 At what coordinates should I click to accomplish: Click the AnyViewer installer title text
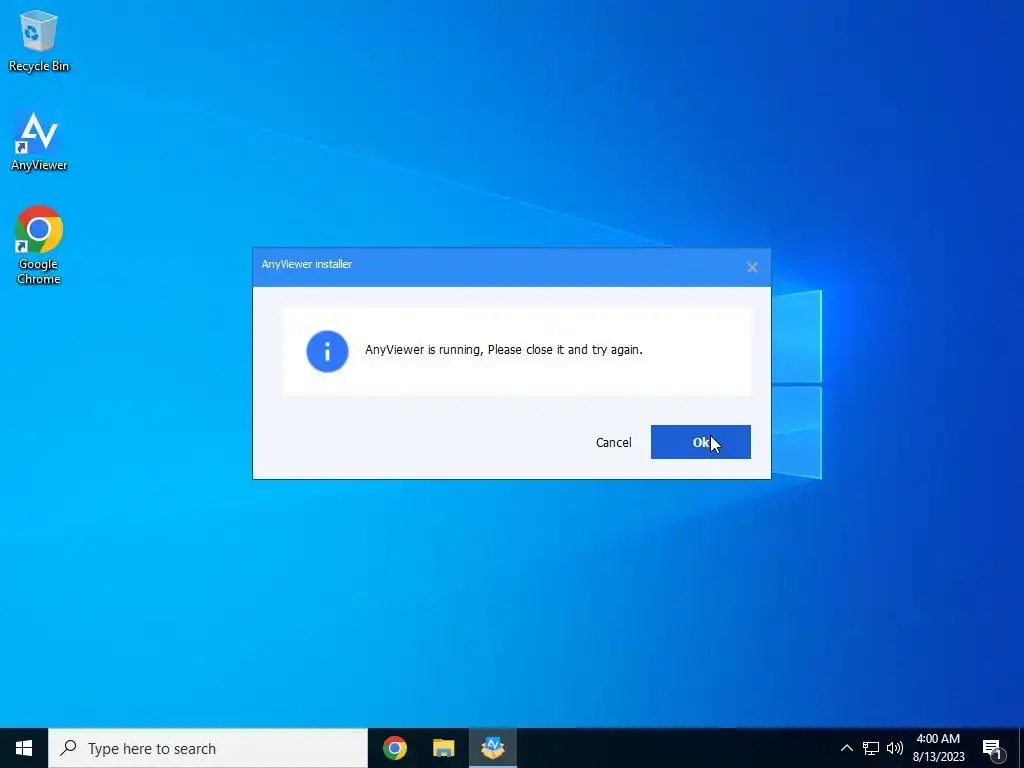[x=307, y=264]
